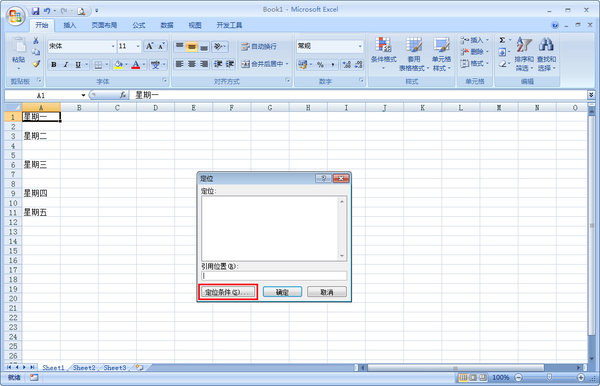Image resolution: width=600 pixels, height=386 pixels.
Task: Open Font dialog launcher
Action: 165,80
